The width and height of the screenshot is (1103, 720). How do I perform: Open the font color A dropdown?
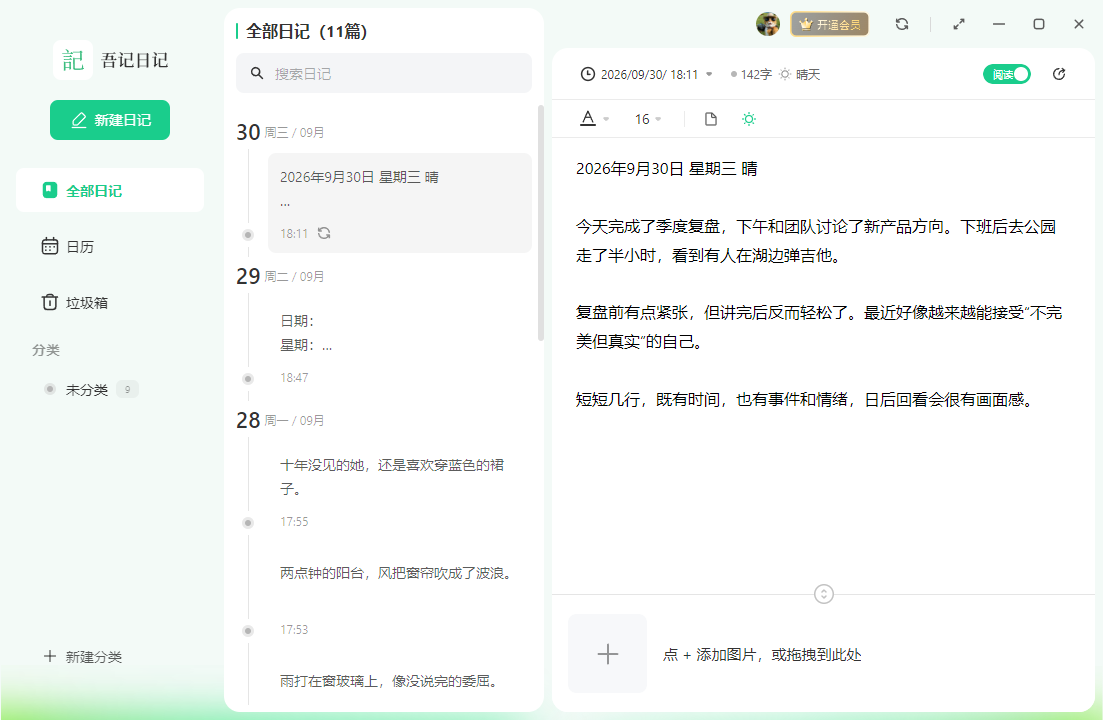pos(594,119)
